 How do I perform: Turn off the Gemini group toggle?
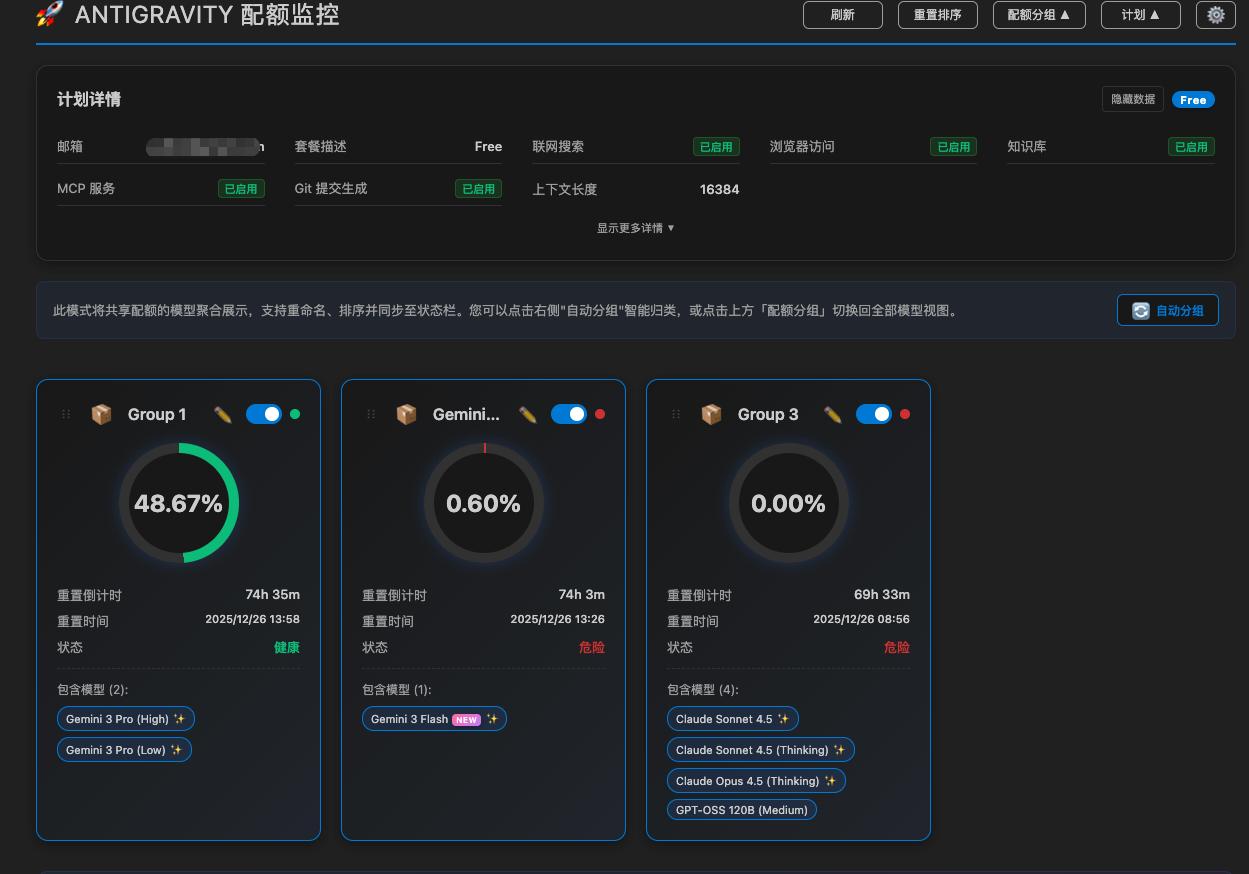[569, 413]
